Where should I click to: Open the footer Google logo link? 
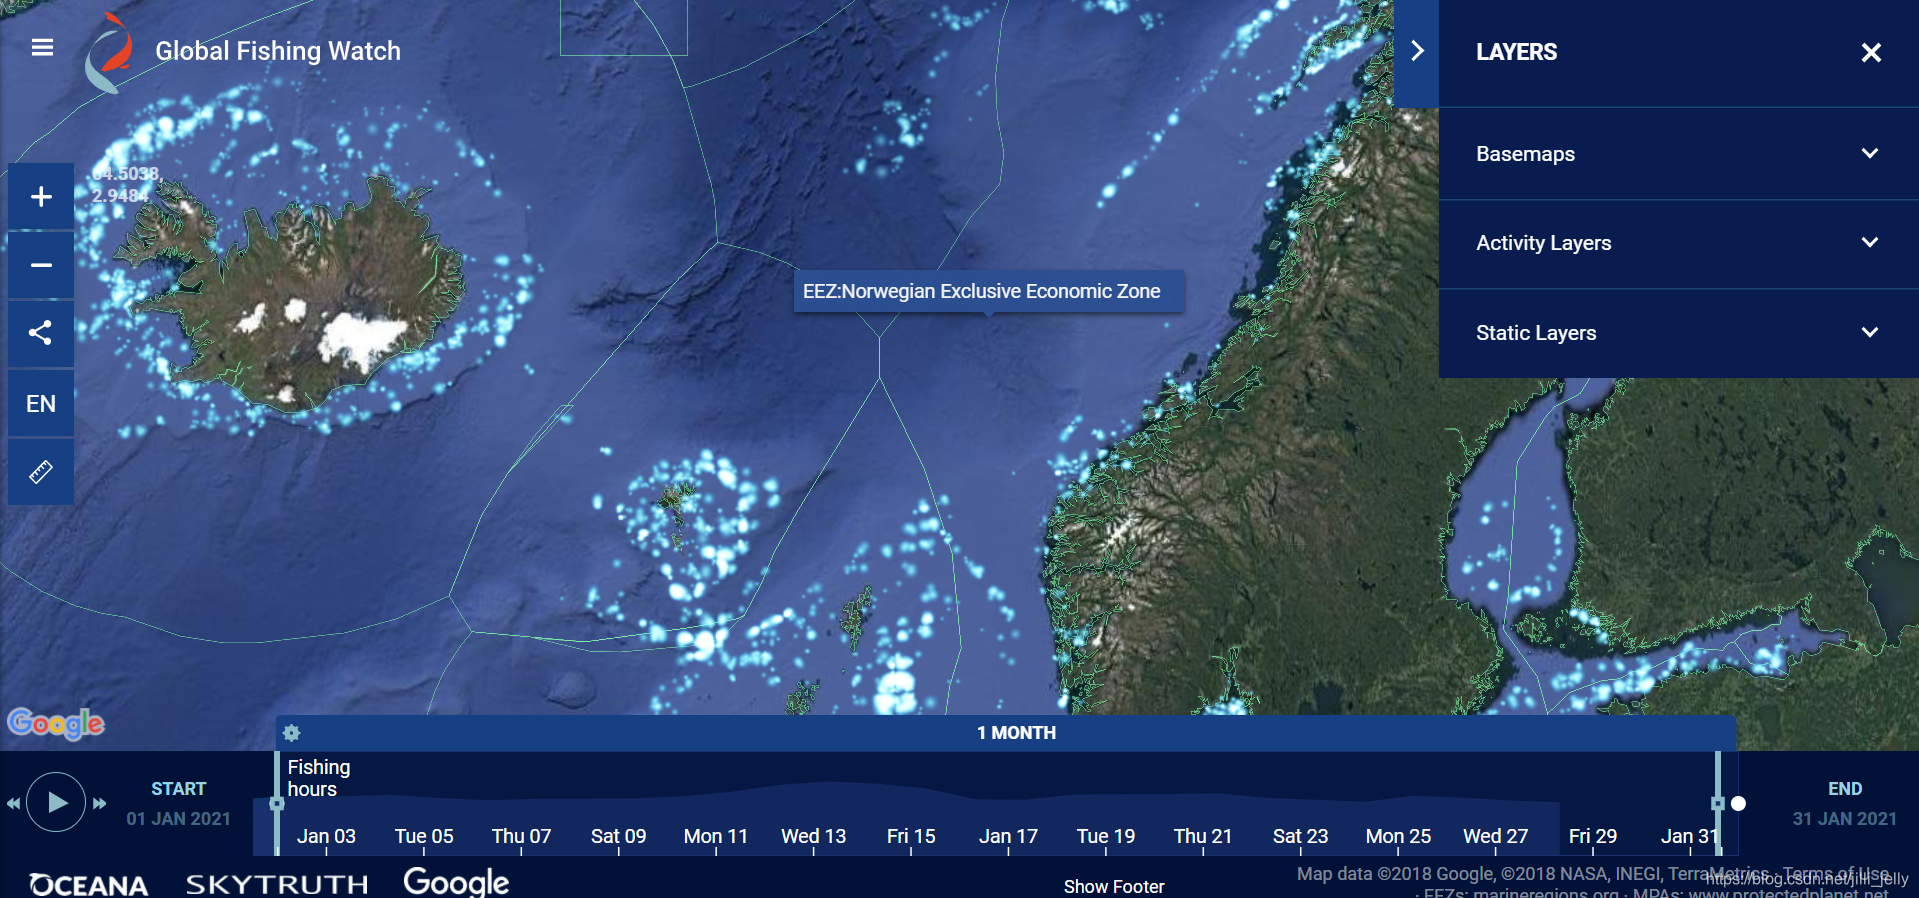pyautogui.click(x=456, y=881)
